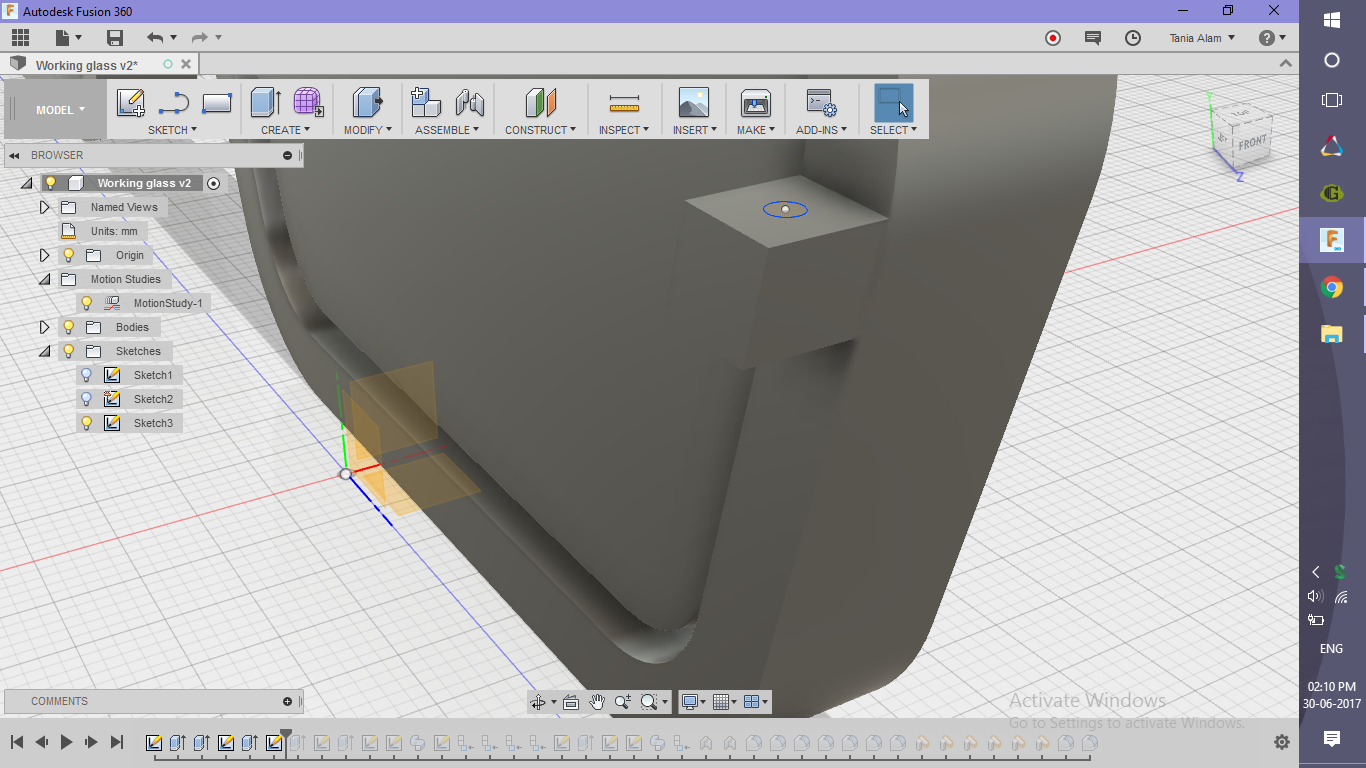Click the Pan hand tool
The height and width of the screenshot is (768, 1366).
pos(597,702)
